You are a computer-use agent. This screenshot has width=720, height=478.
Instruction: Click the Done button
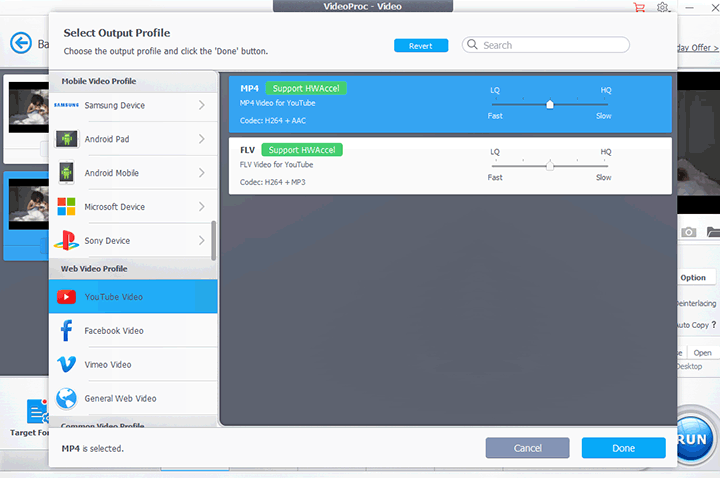[x=623, y=448]
